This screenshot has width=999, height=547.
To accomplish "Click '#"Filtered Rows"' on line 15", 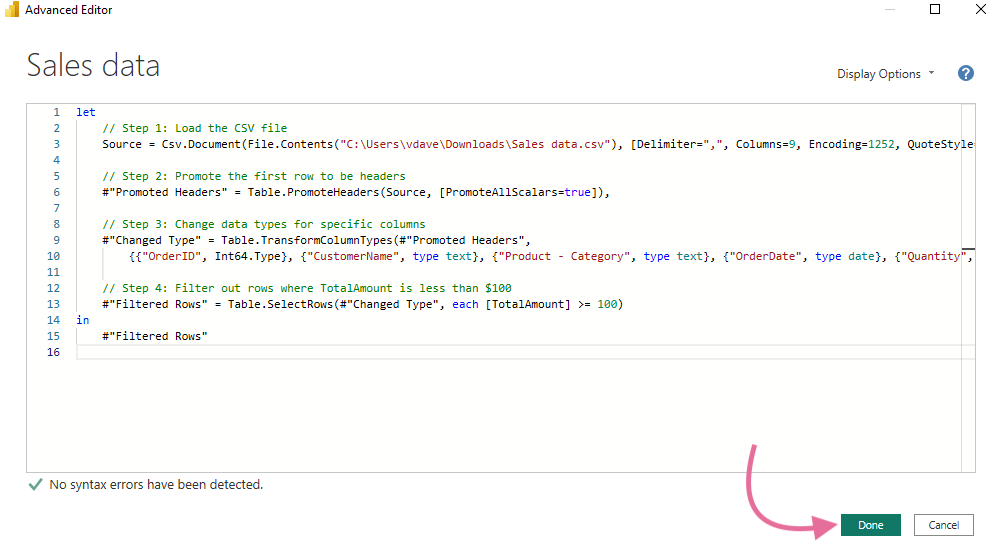I will 155,336.
